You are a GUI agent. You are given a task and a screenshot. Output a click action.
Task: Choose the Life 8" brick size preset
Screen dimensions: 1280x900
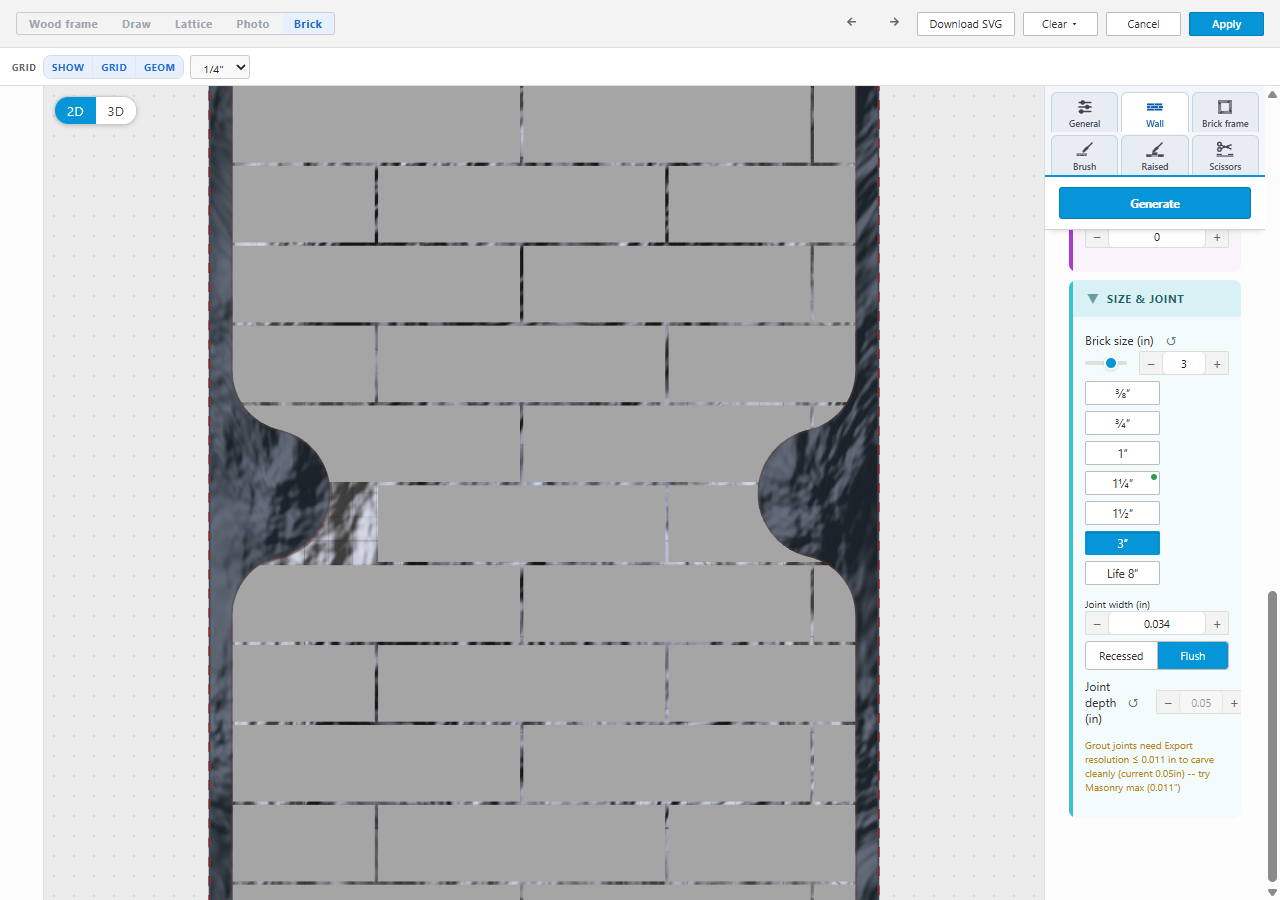(1122, 573)
